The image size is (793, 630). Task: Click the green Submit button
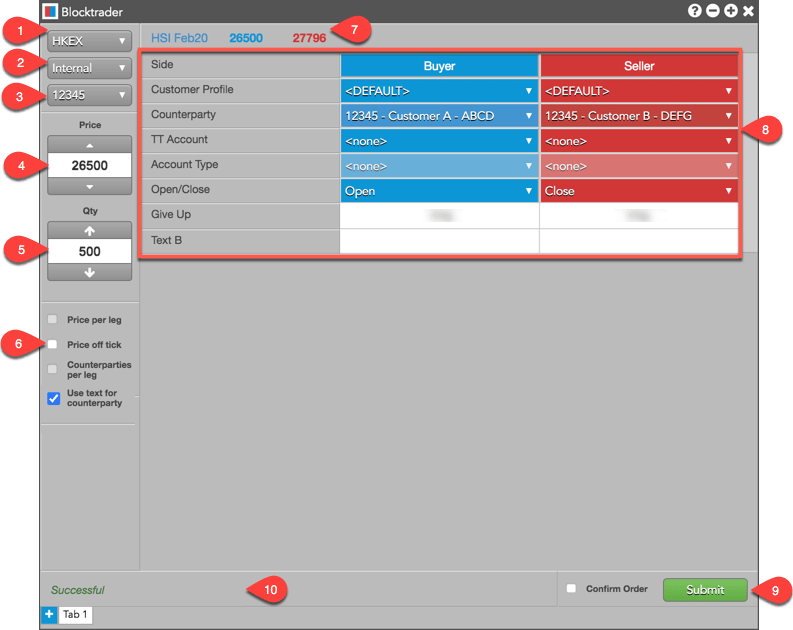coord(705,590)
